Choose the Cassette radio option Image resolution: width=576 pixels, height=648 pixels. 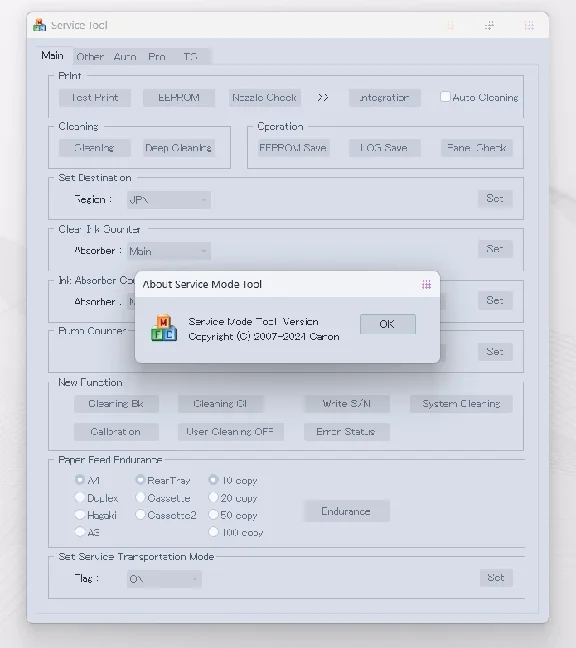pyautogui.click(x=140, y=497)
